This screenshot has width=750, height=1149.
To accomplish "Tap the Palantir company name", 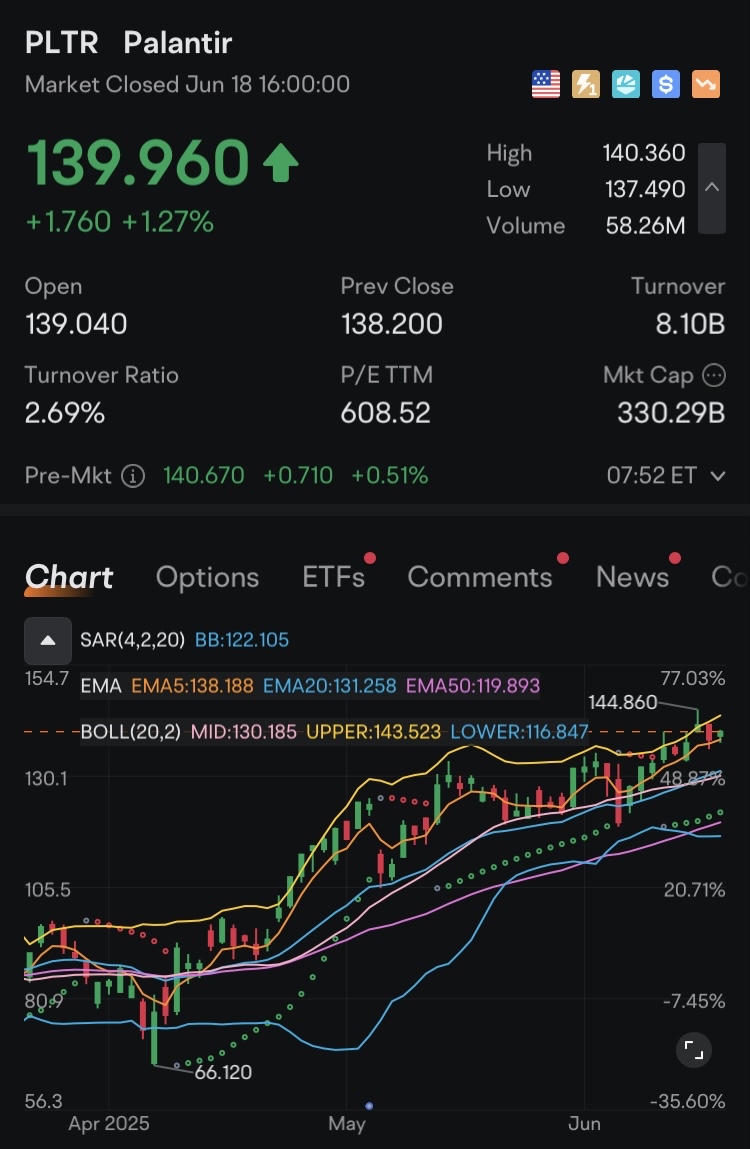I will [x=178, y=43].
